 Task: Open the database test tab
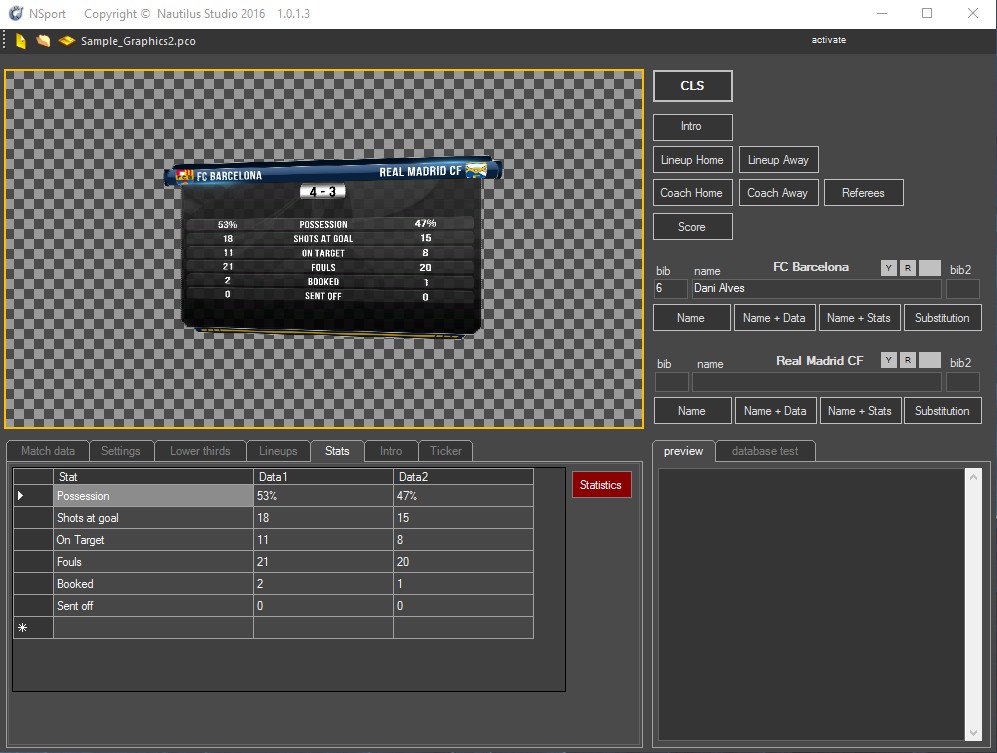click(x=765, y=451)
